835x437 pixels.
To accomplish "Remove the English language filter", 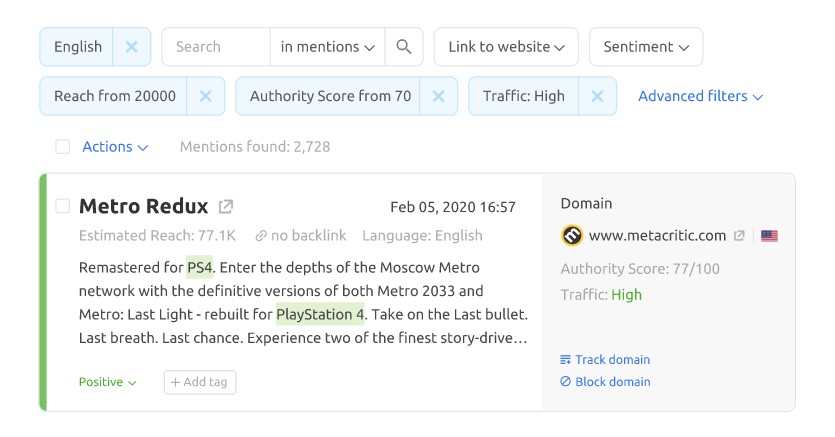I will click(132, 47).
